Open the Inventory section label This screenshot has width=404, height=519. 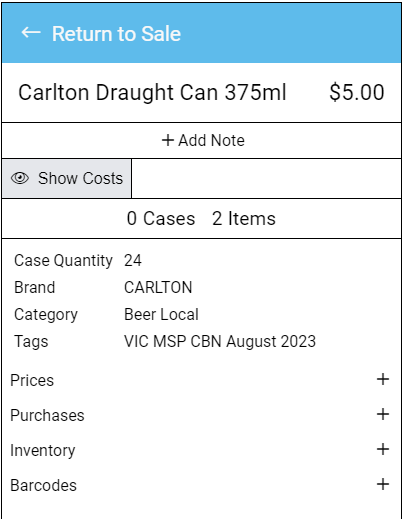43,451
